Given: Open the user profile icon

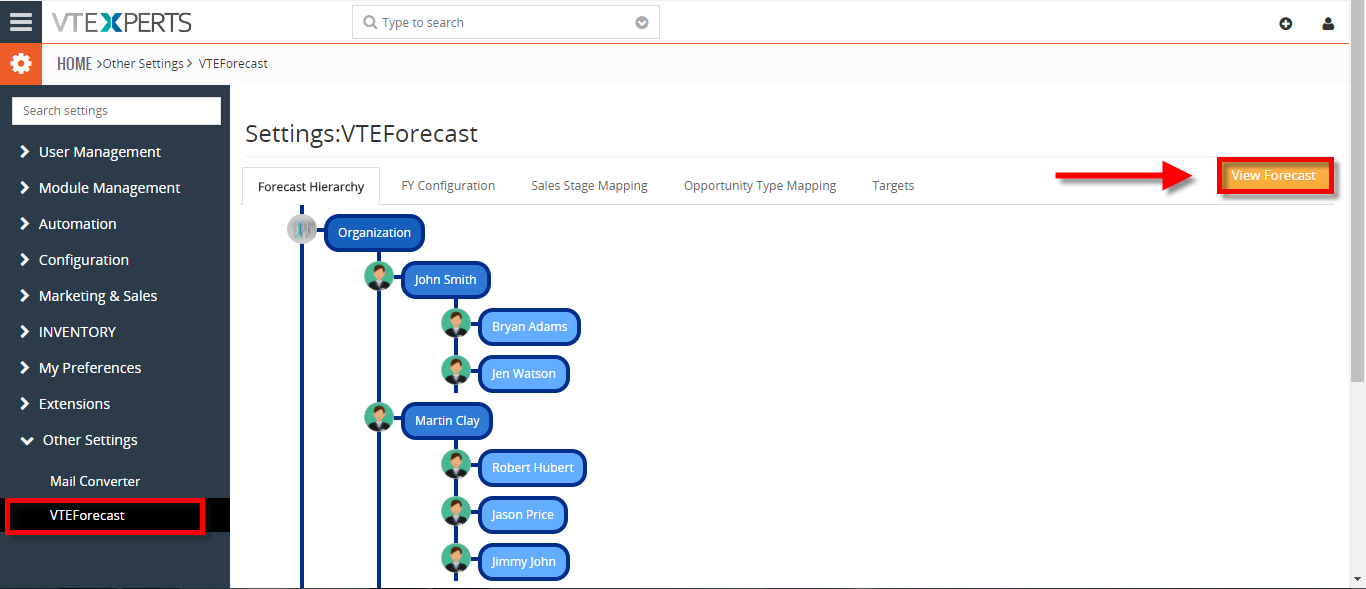Looking at the screenshot, I should point(1328,23).
